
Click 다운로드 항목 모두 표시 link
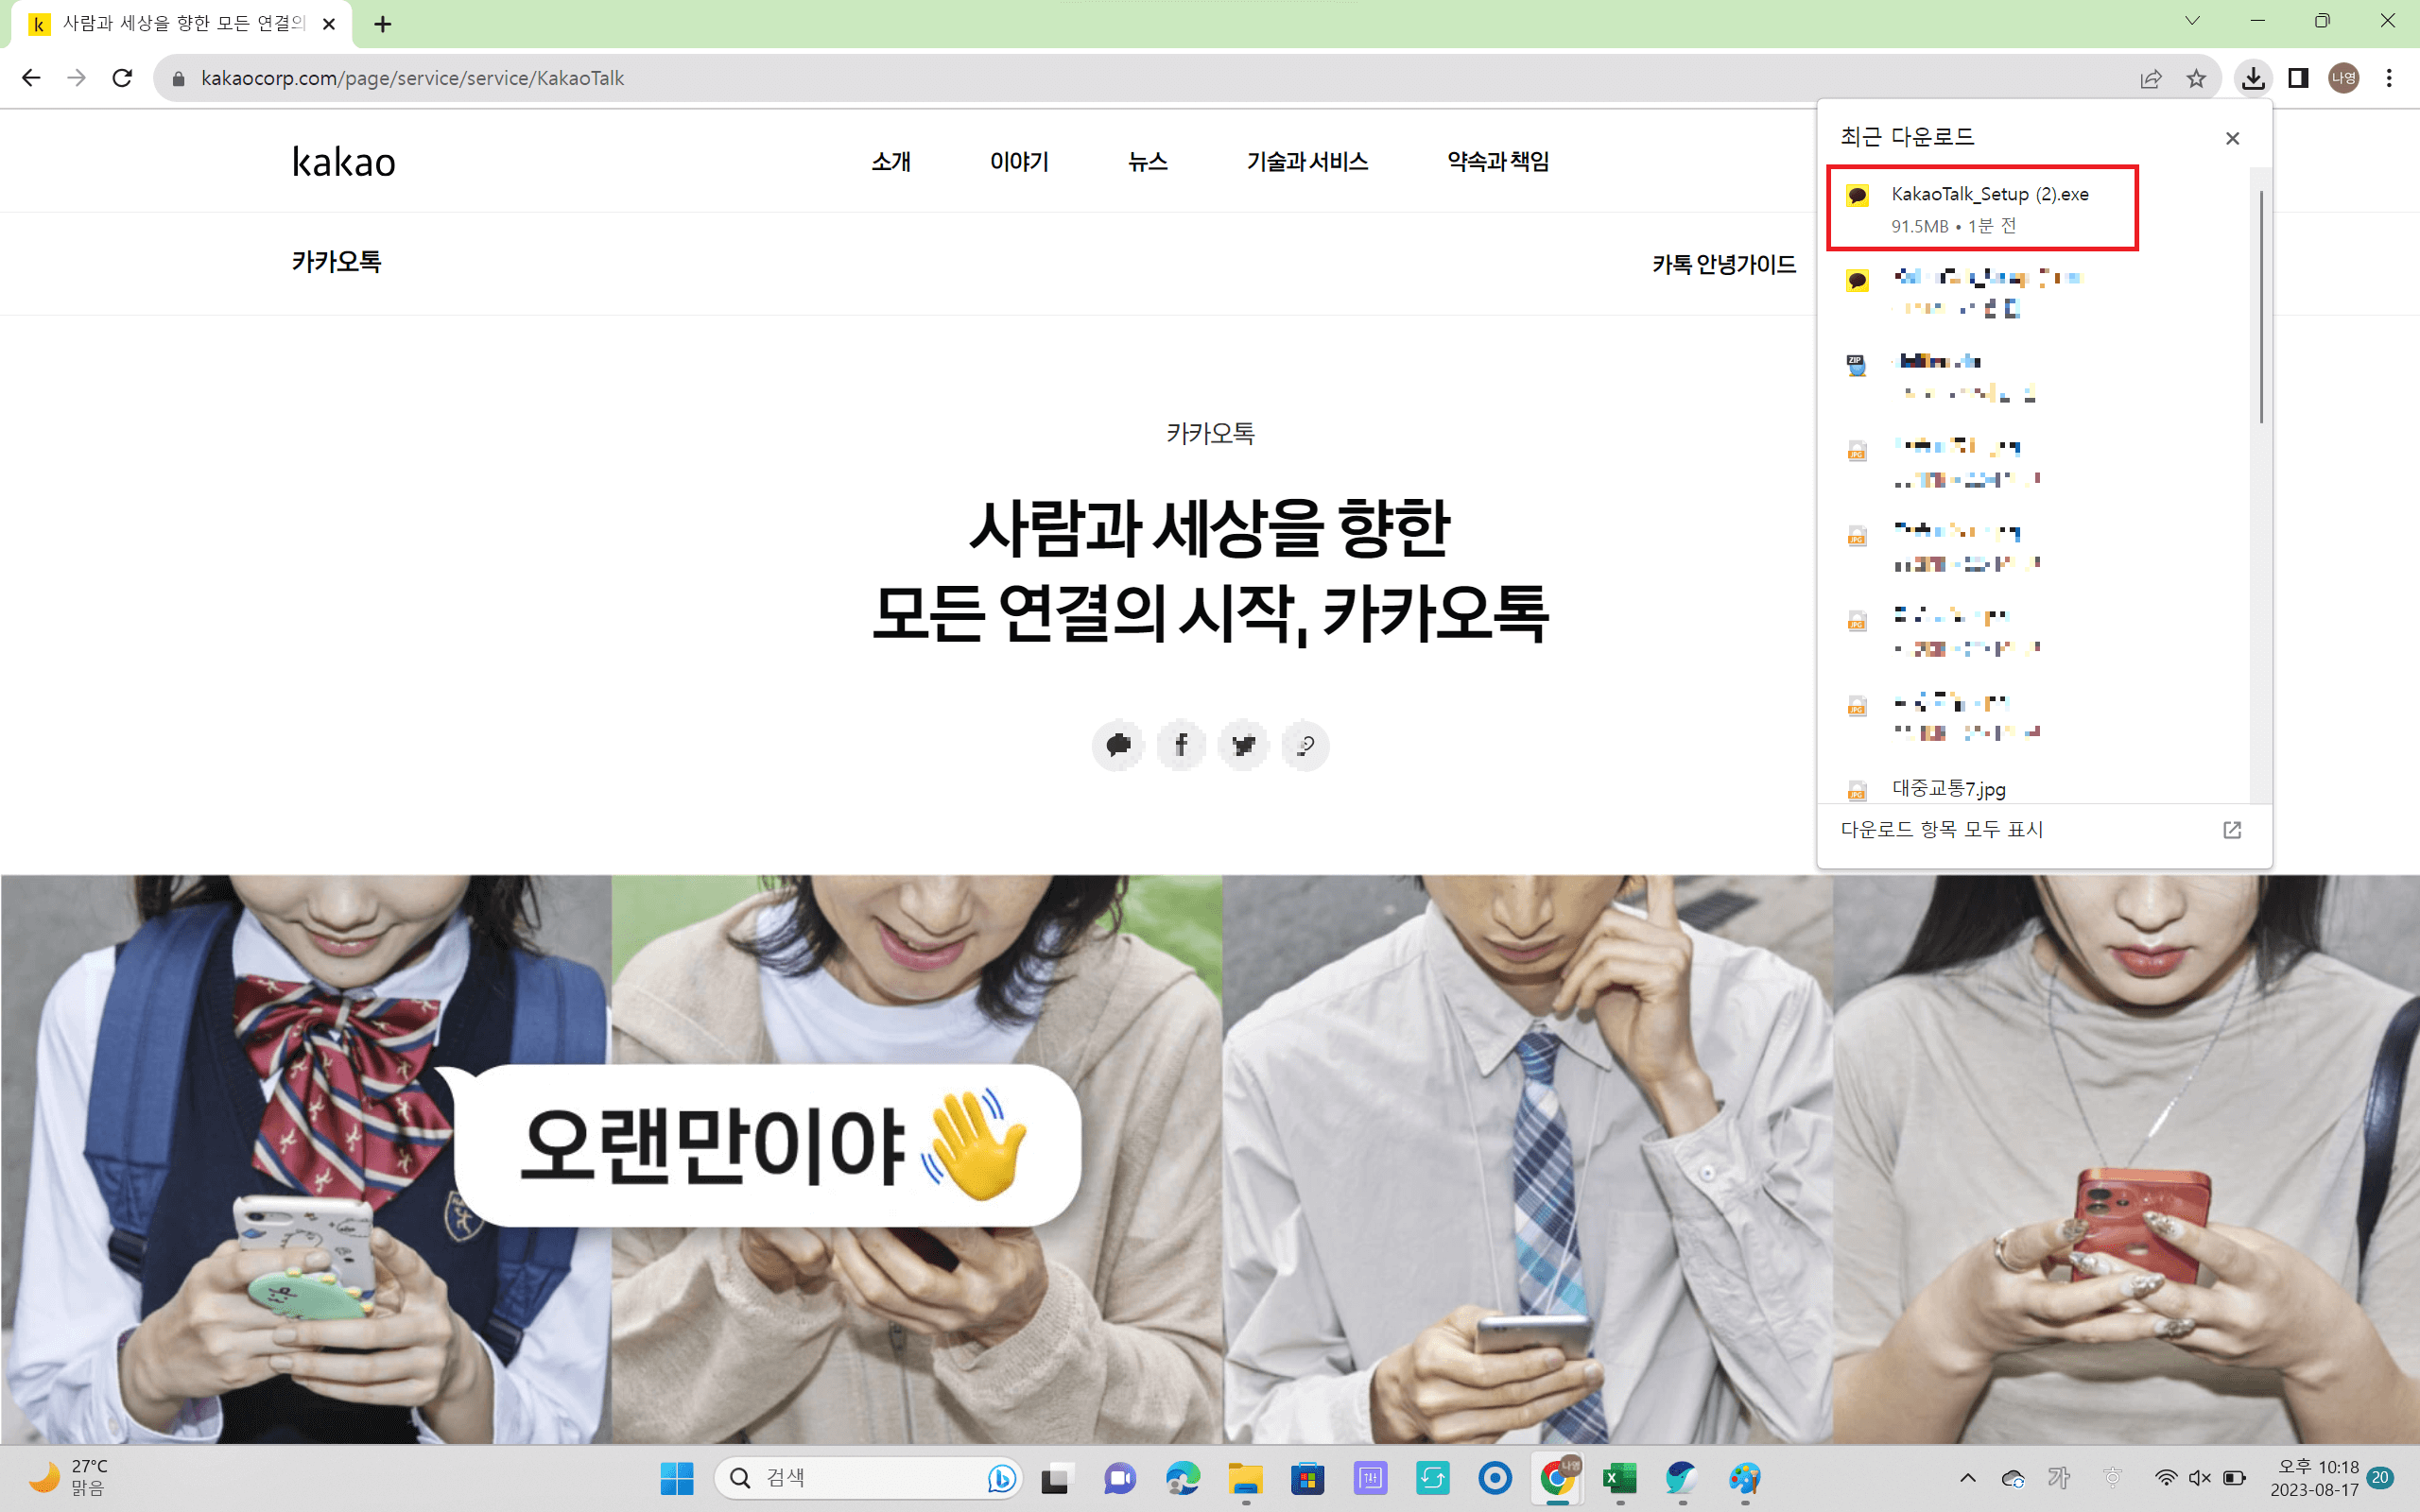(1942, 829)
